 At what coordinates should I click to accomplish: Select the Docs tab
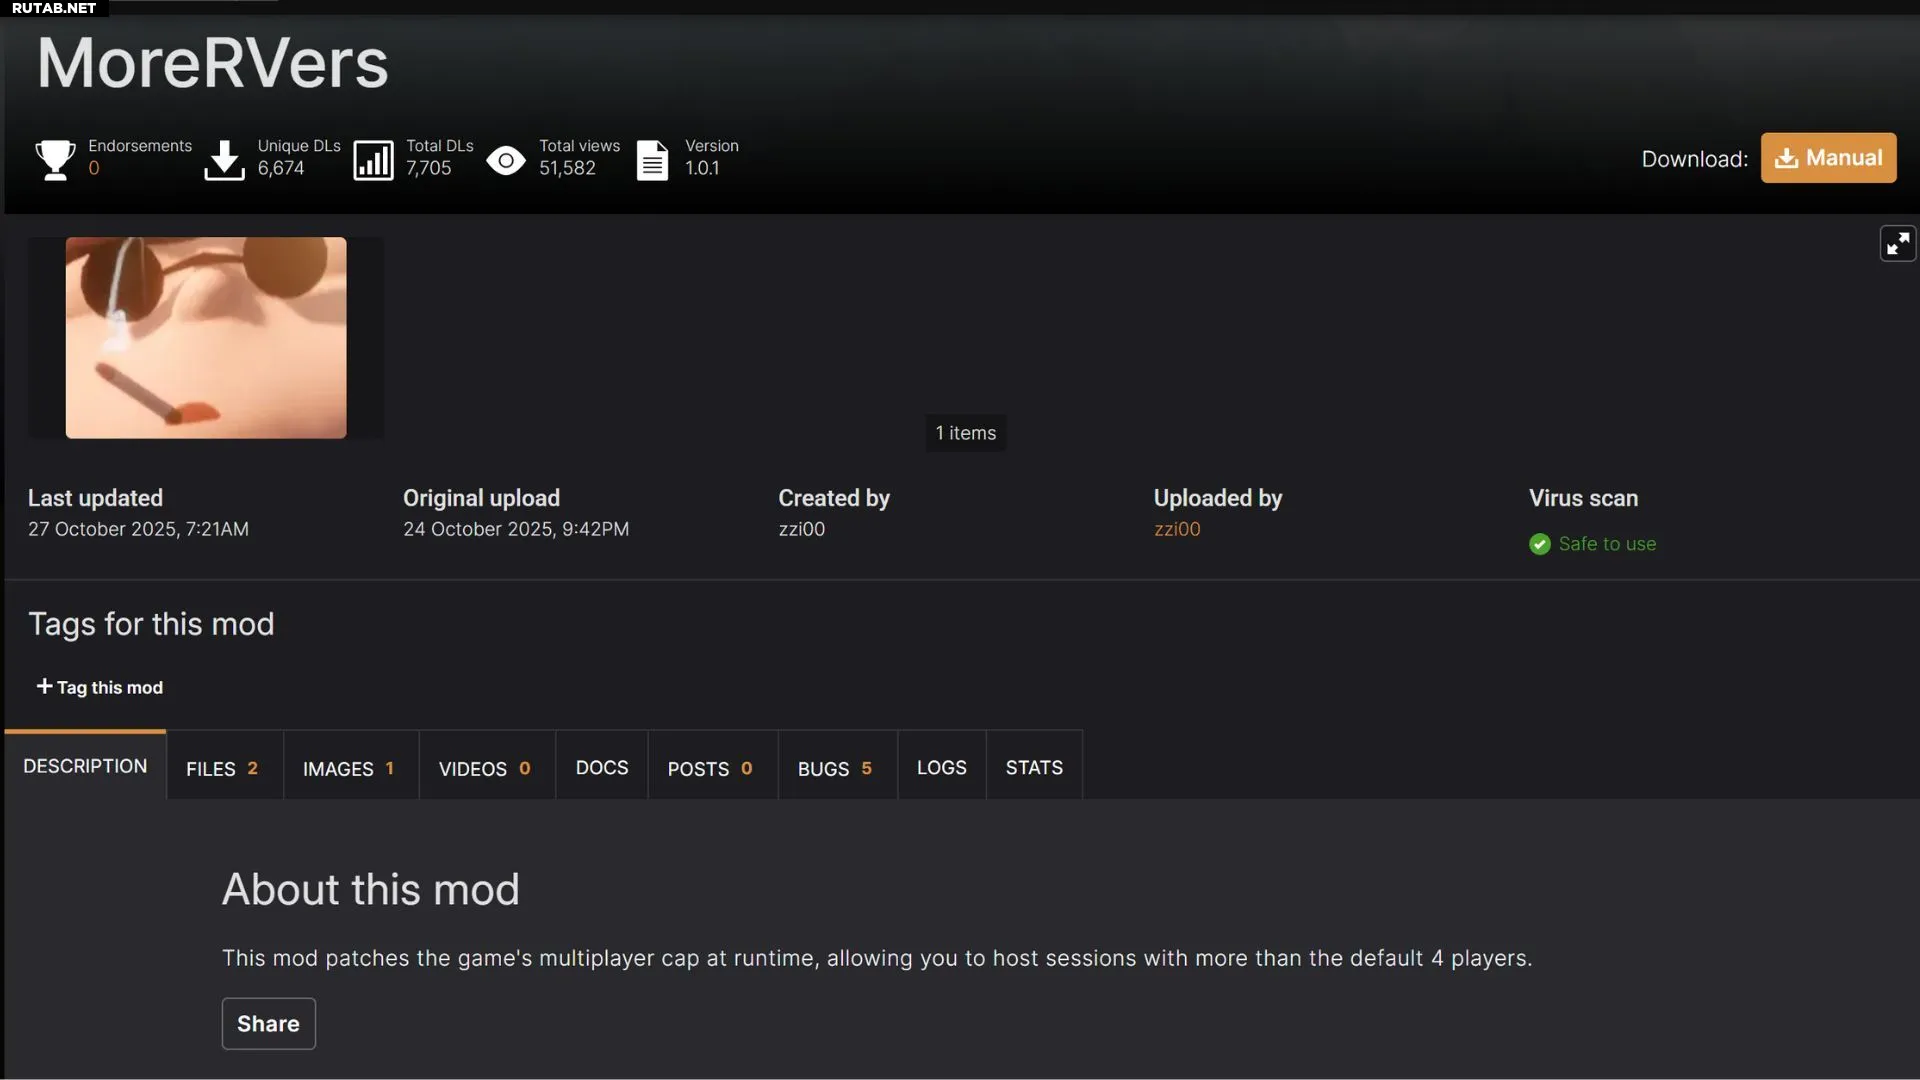pos(601,767)
